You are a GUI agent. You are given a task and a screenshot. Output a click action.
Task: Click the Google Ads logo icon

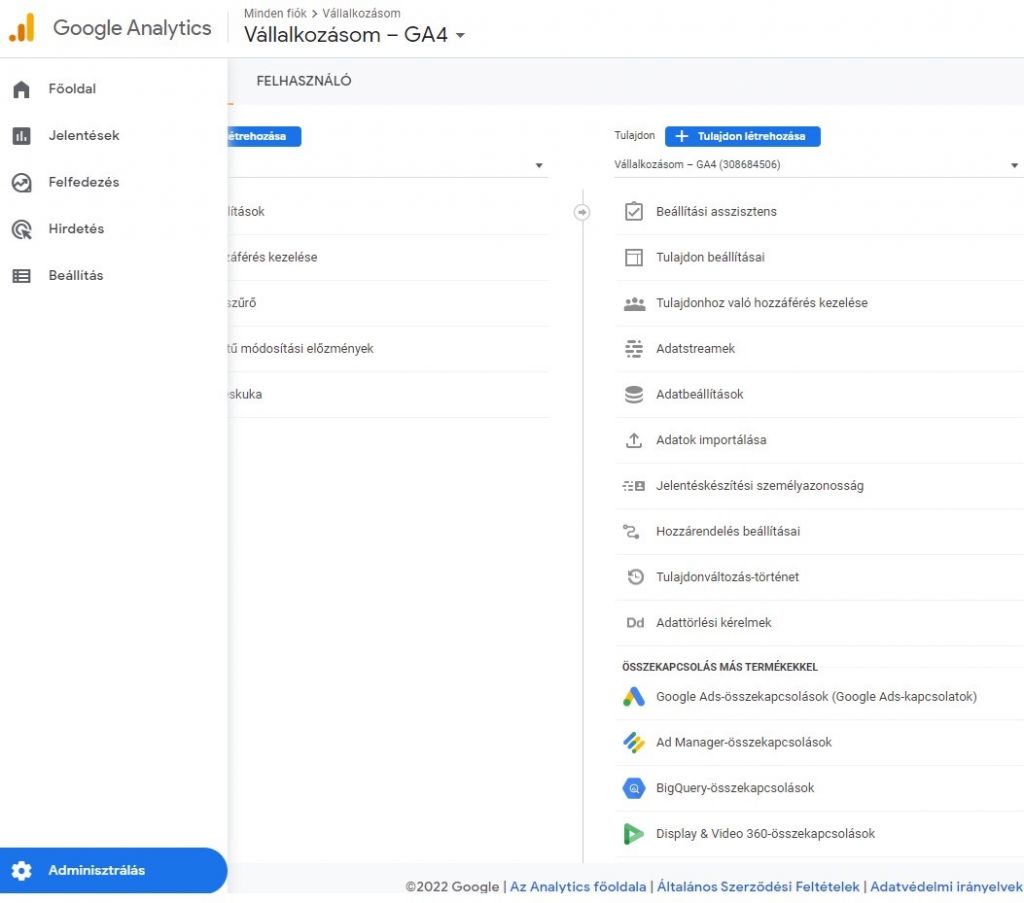click(633, 697)
